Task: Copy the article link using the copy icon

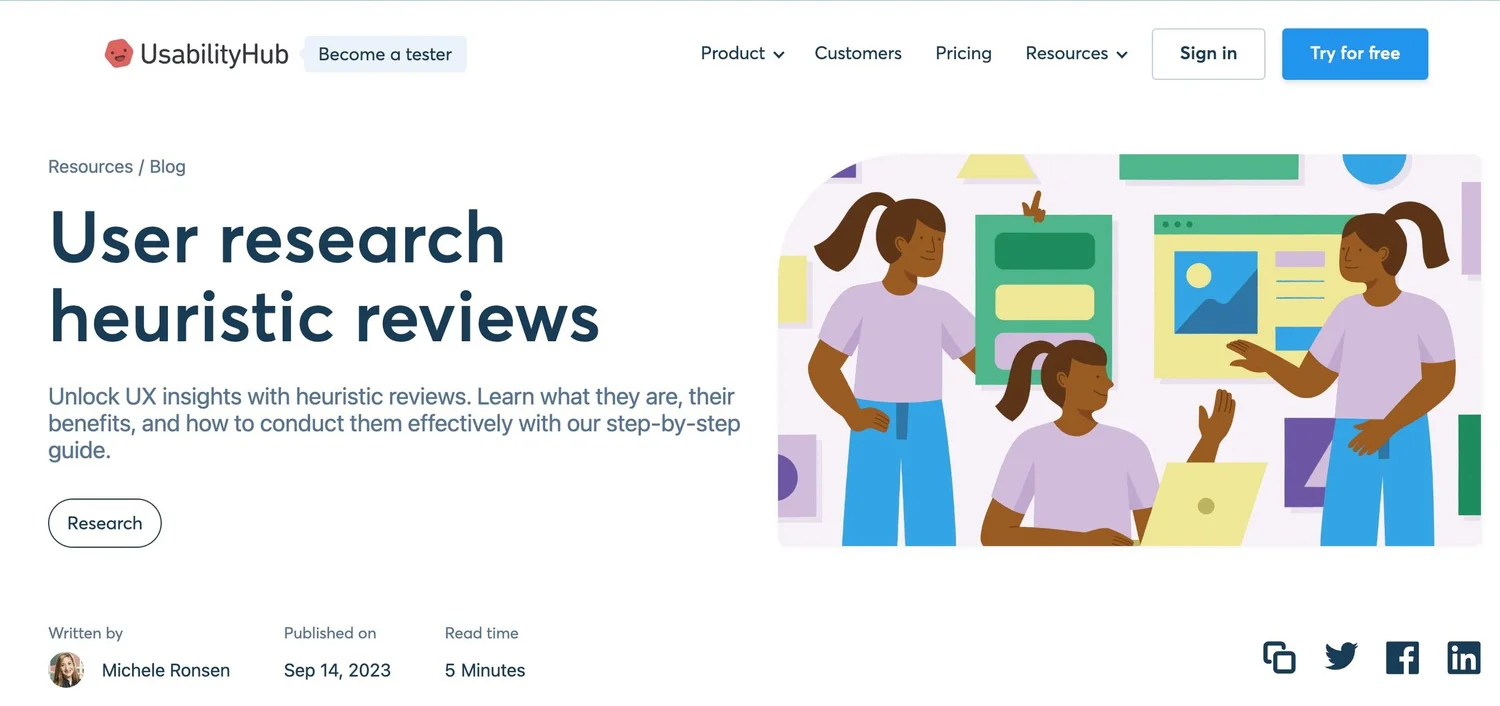Action: pyautogui.click(x=1278, y=657)
